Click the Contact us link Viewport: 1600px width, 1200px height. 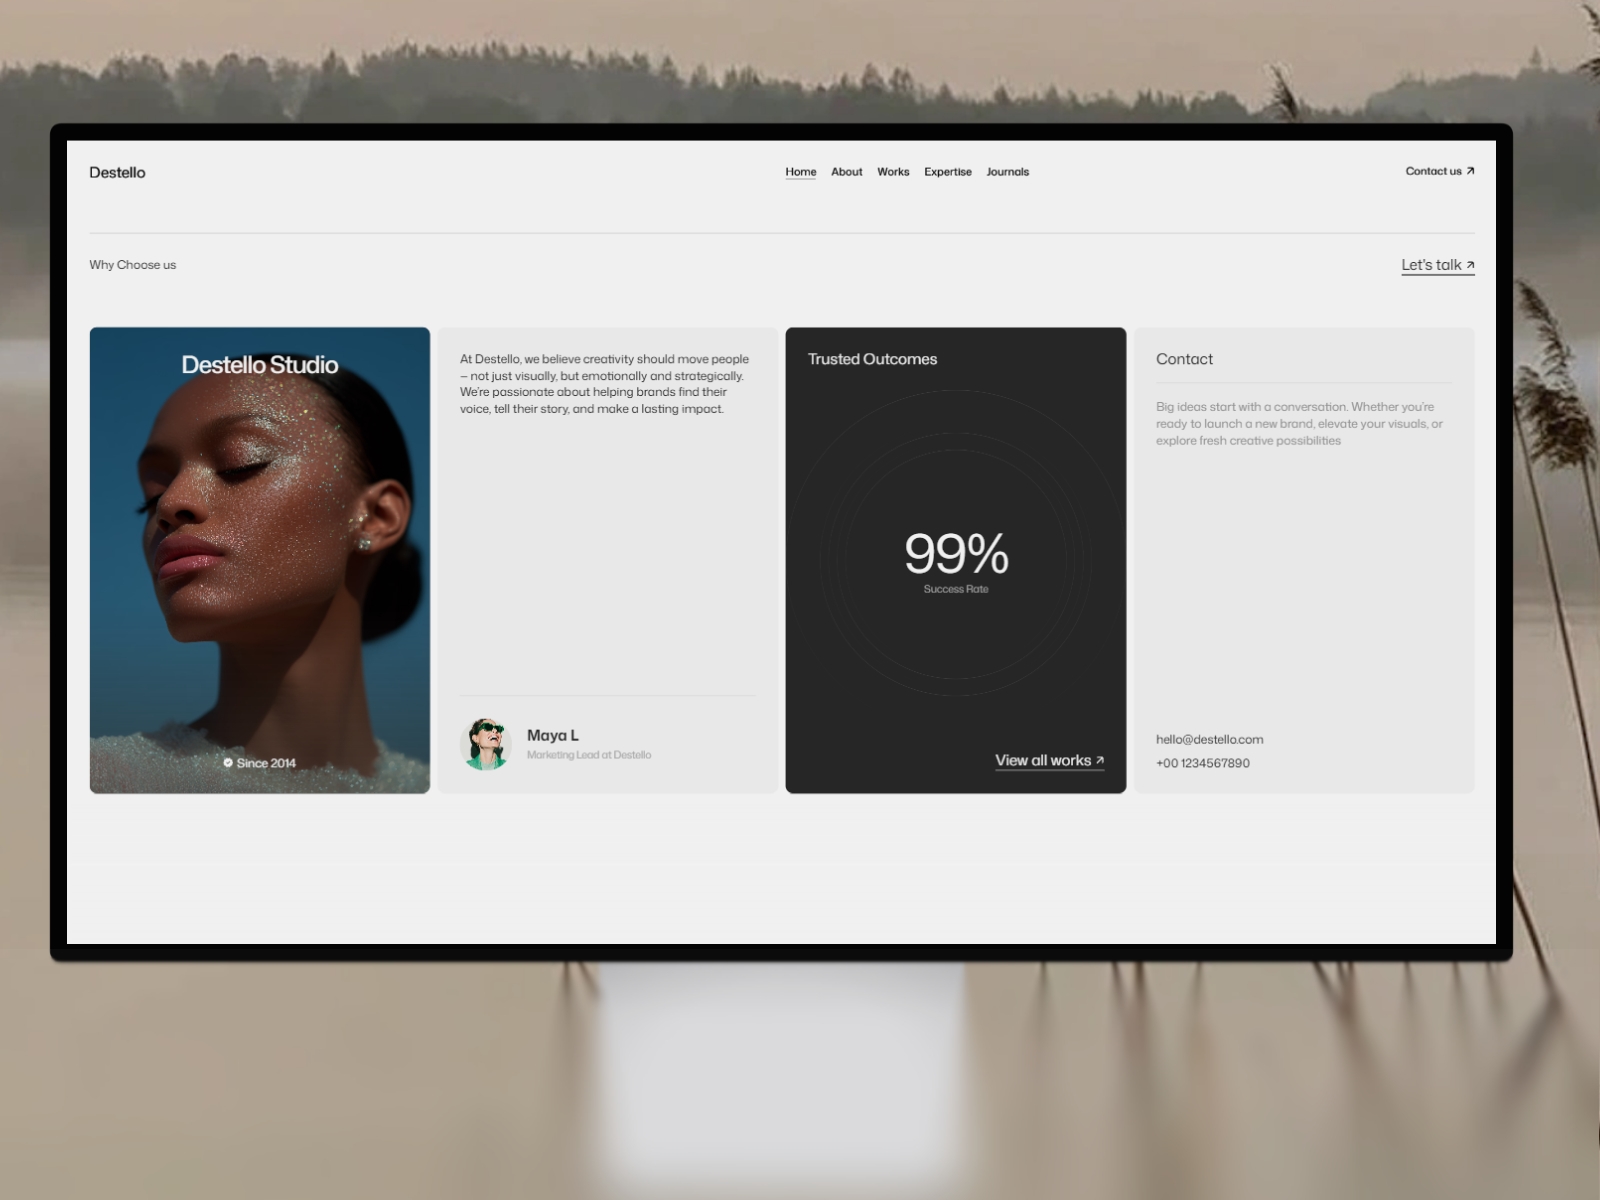(x=1432, y=171)
